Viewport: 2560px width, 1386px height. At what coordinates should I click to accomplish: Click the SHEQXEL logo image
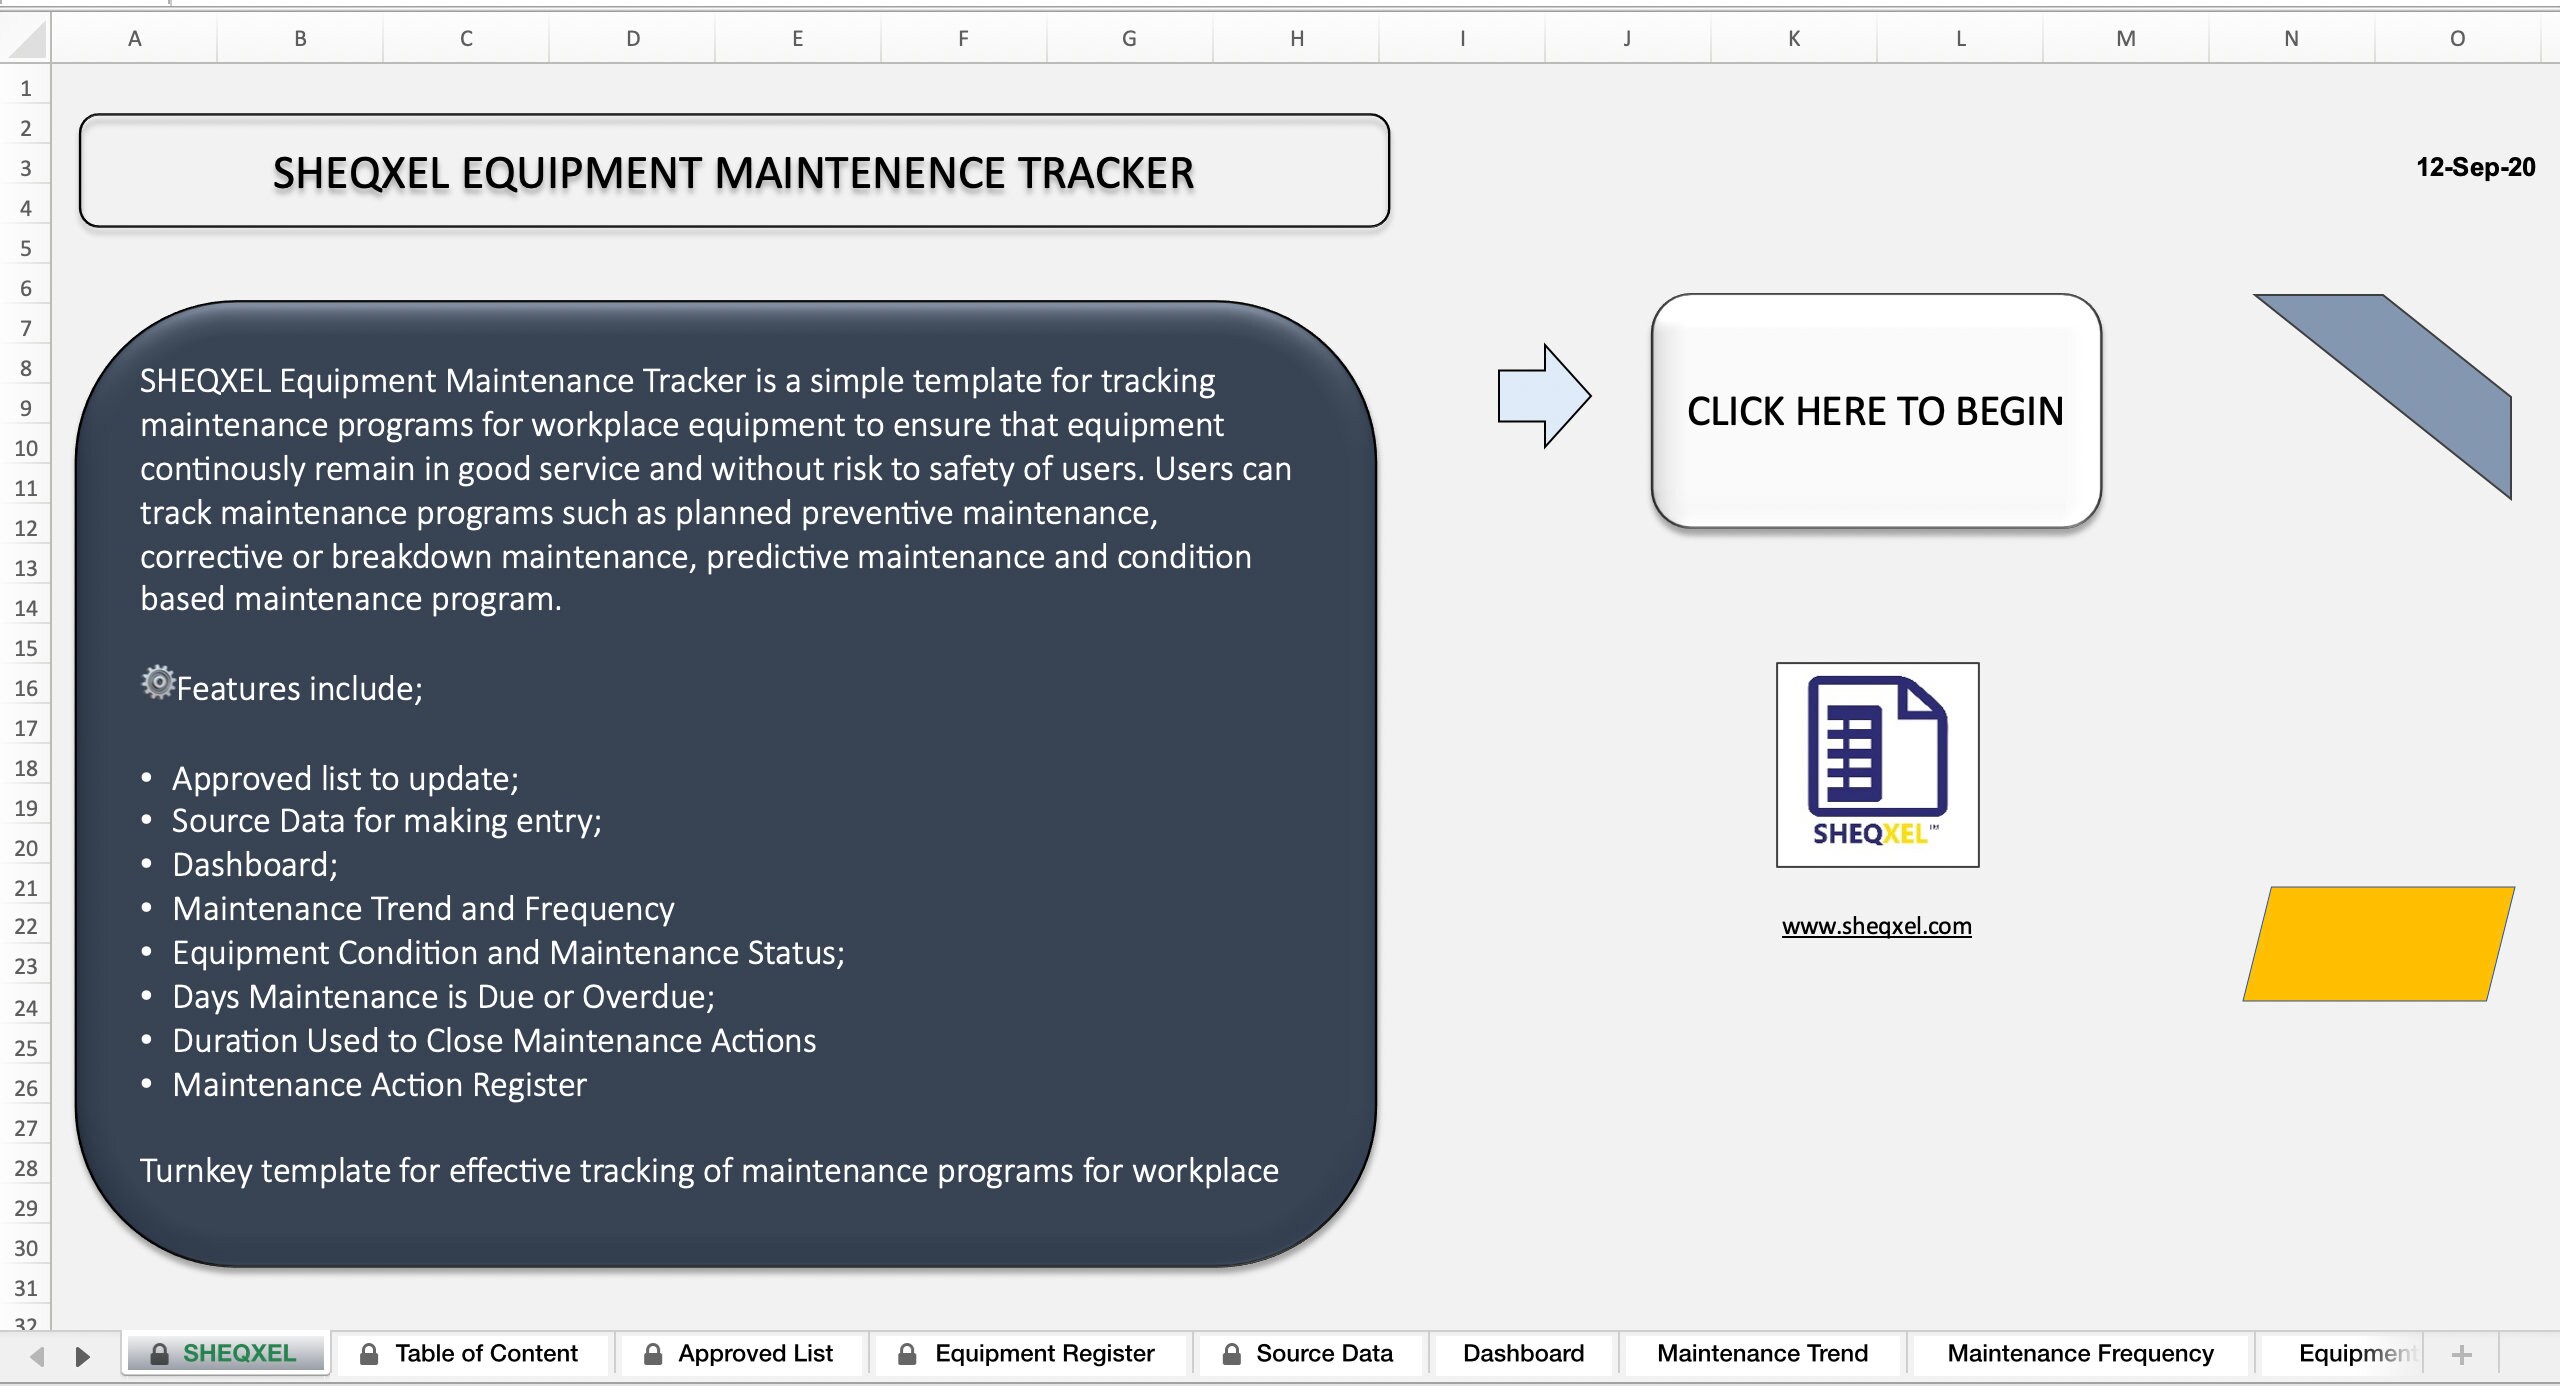coord(1876,765)
